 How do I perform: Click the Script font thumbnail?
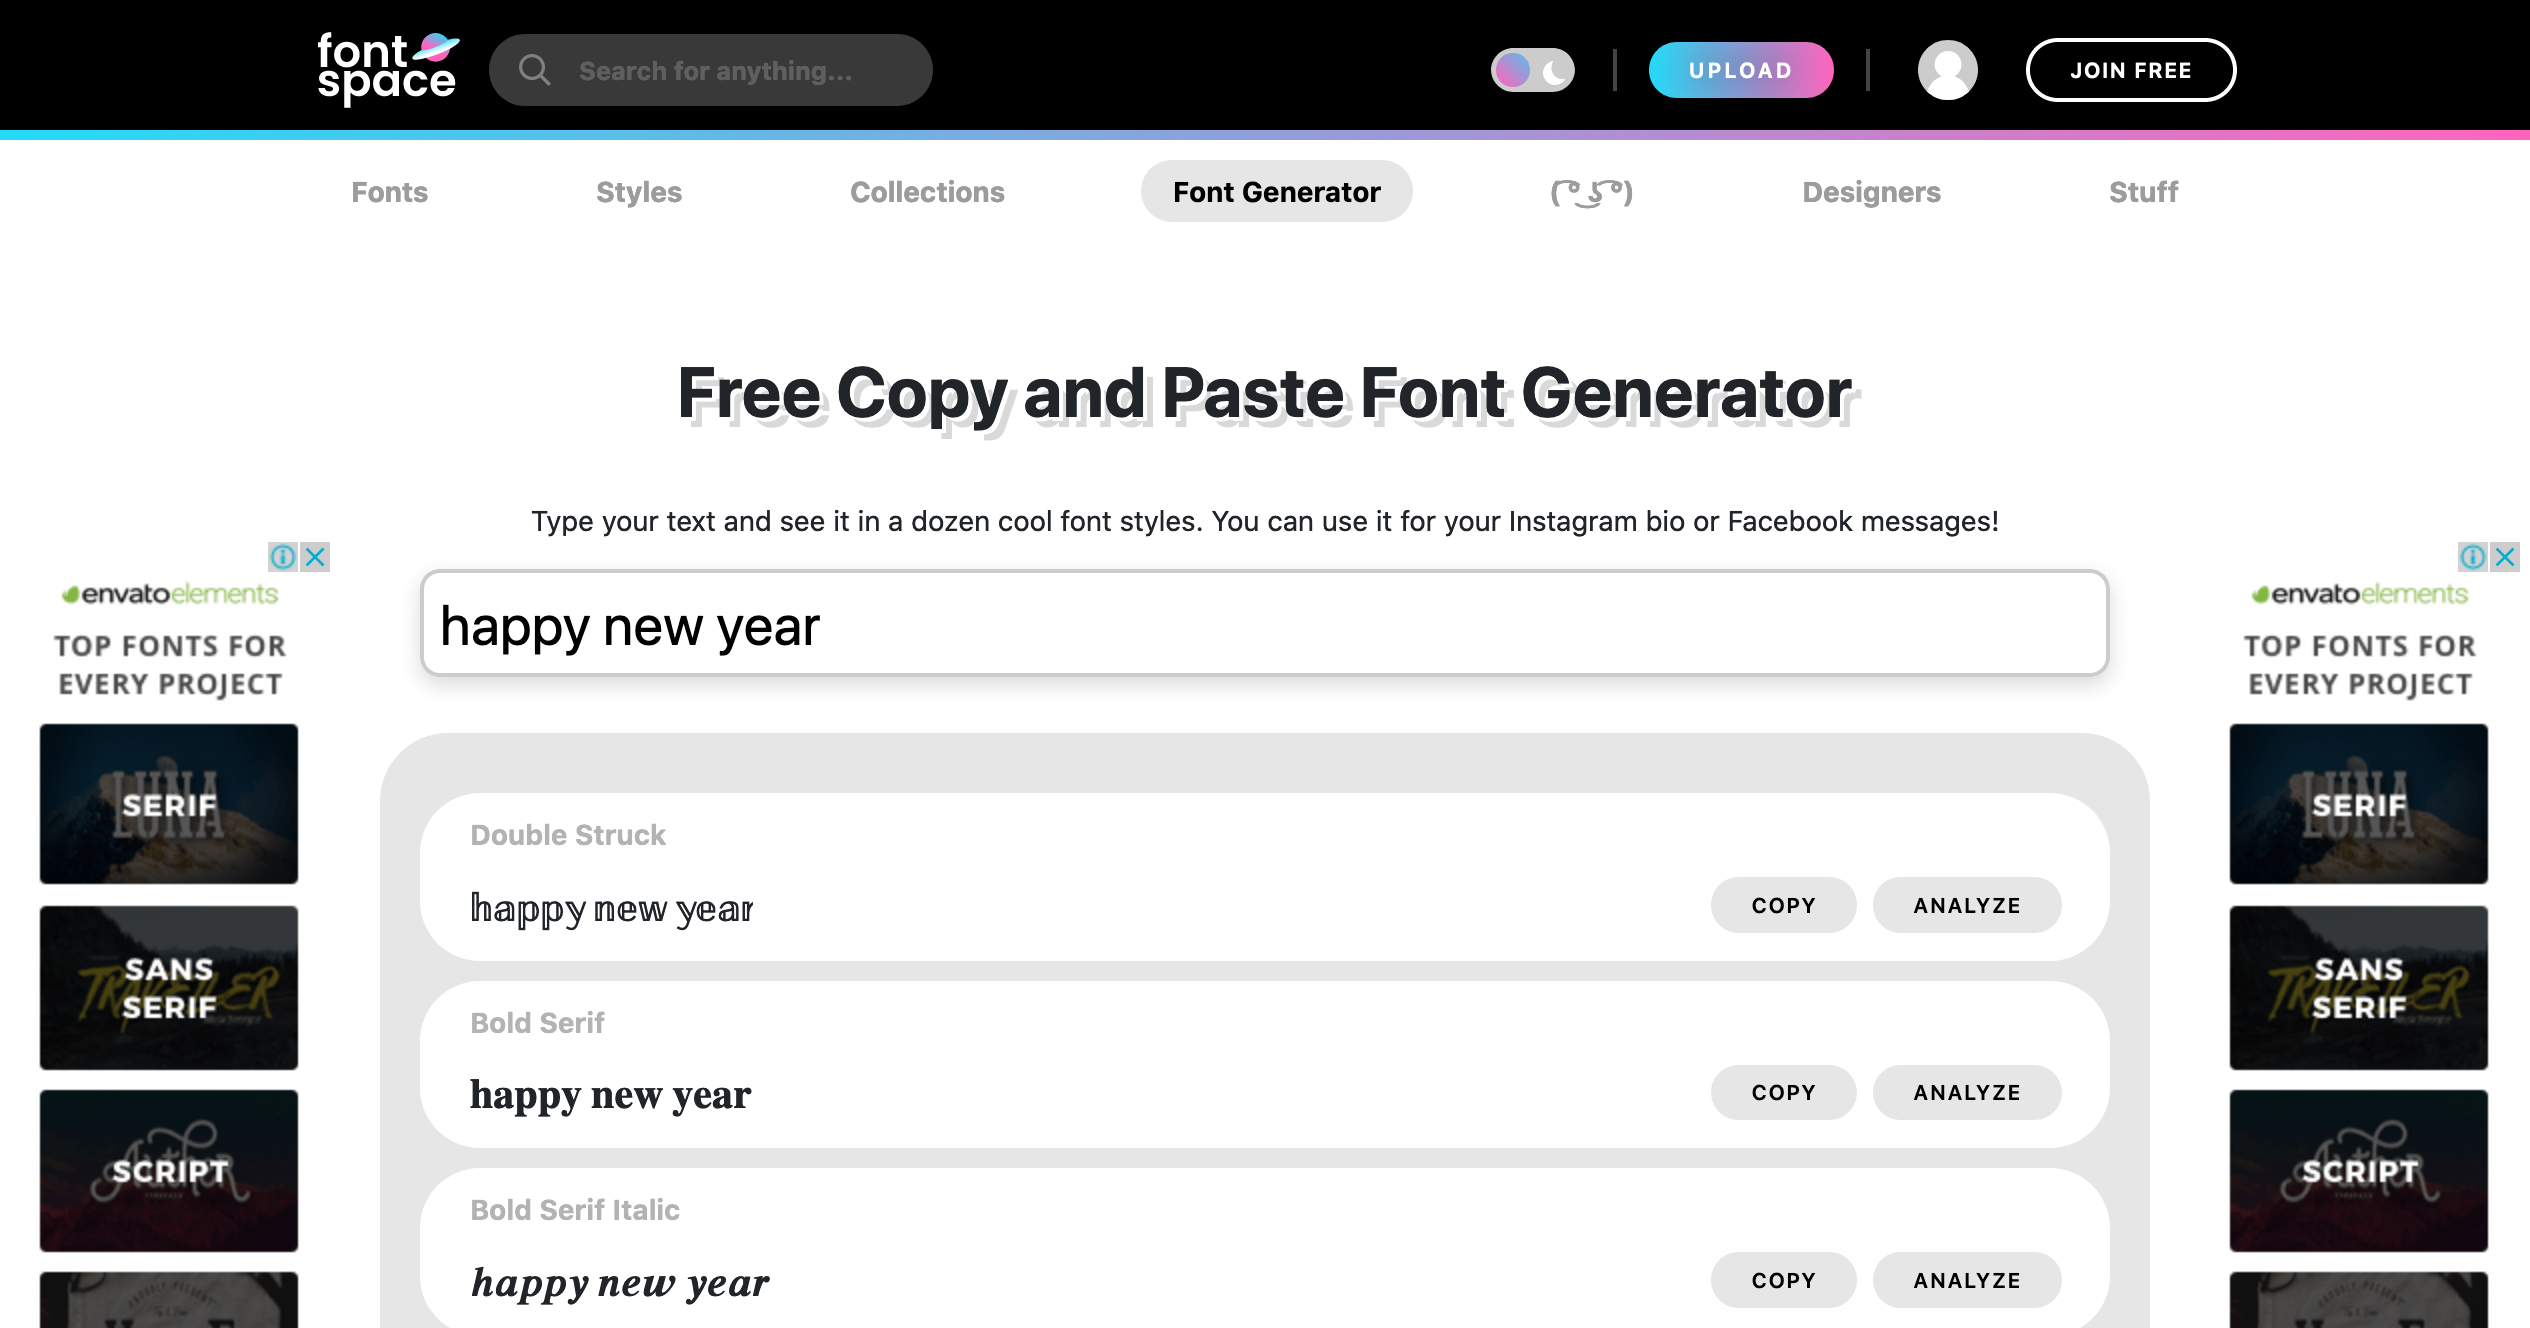[x=171, y=1169]
